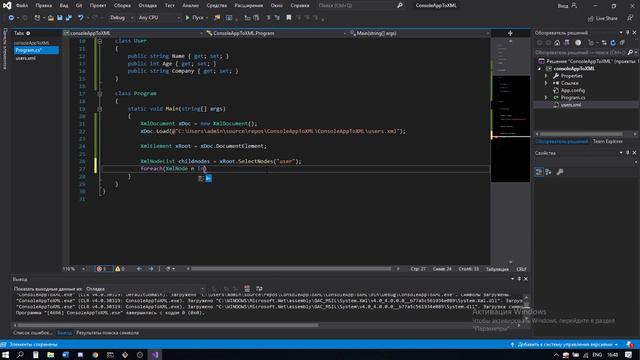This screenshot has width=640, height=360.
Task: Click the Property Pages wrench icon
Action: (560, 172)
